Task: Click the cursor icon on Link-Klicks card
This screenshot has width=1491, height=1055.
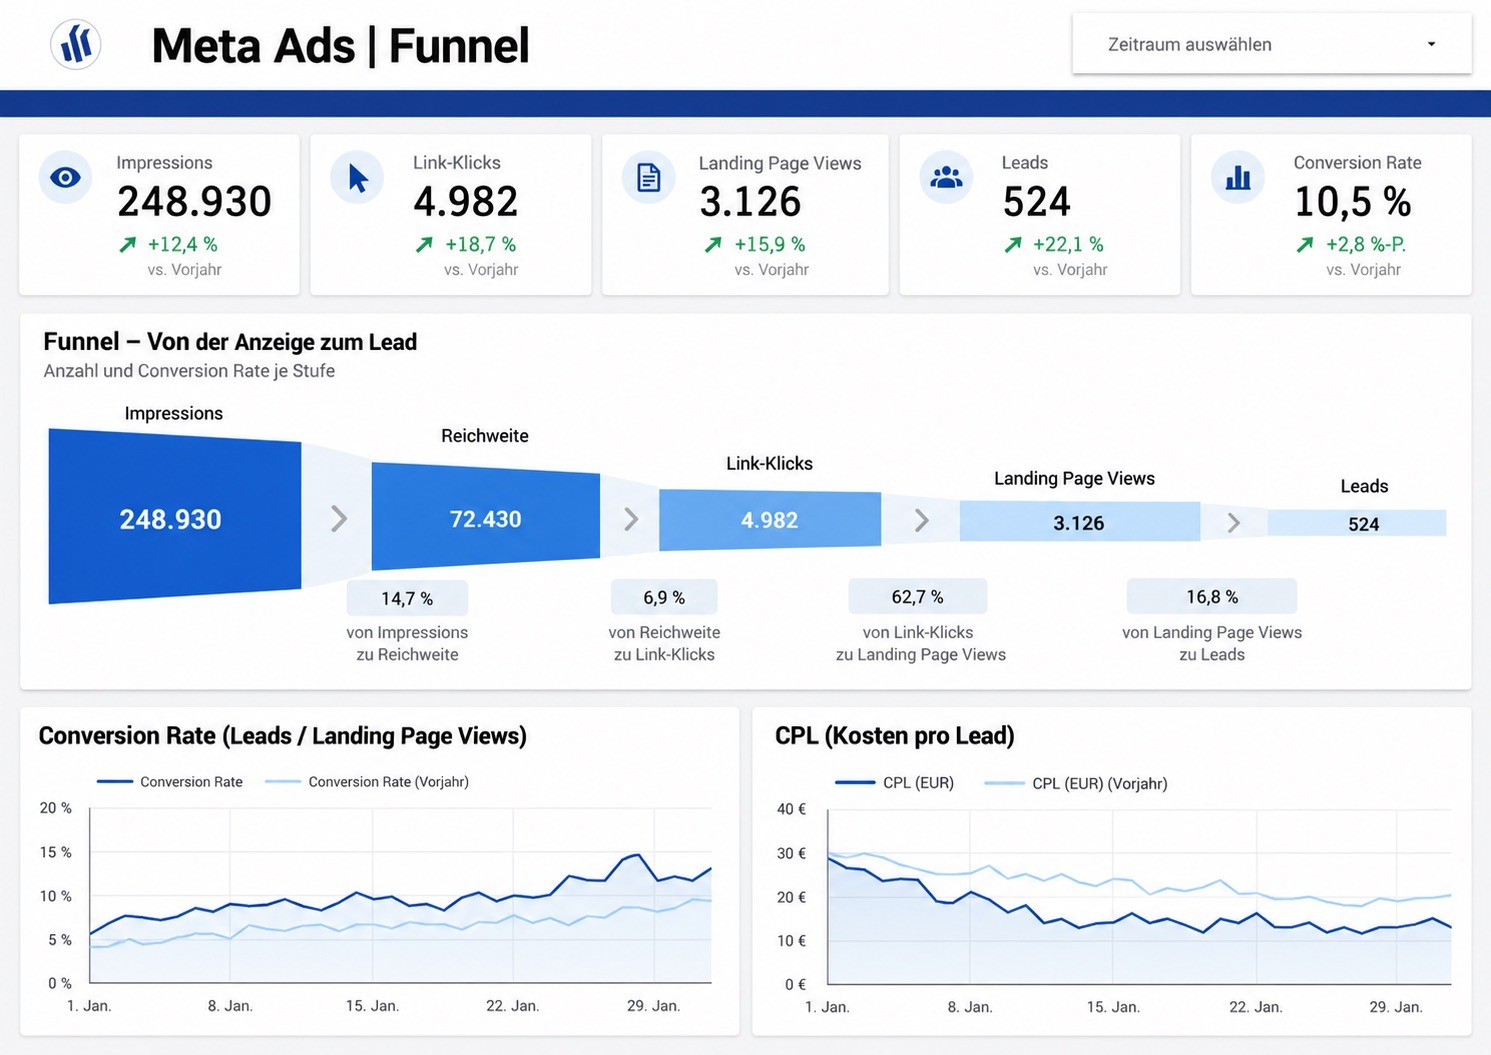Action: (x=357, y=178)
